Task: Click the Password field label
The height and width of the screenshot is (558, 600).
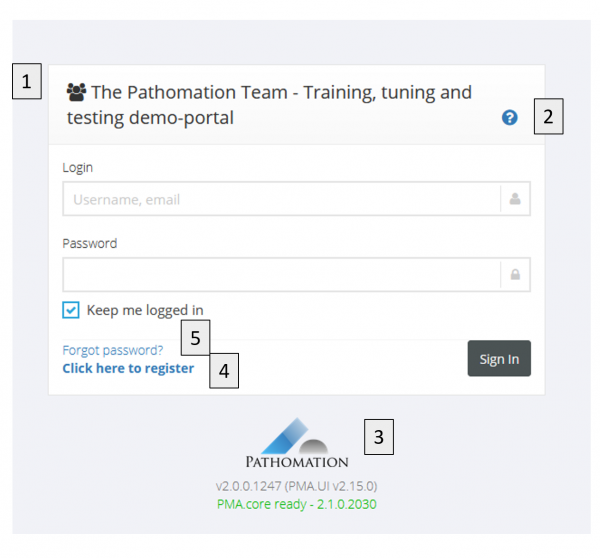Action: (90, 243)
